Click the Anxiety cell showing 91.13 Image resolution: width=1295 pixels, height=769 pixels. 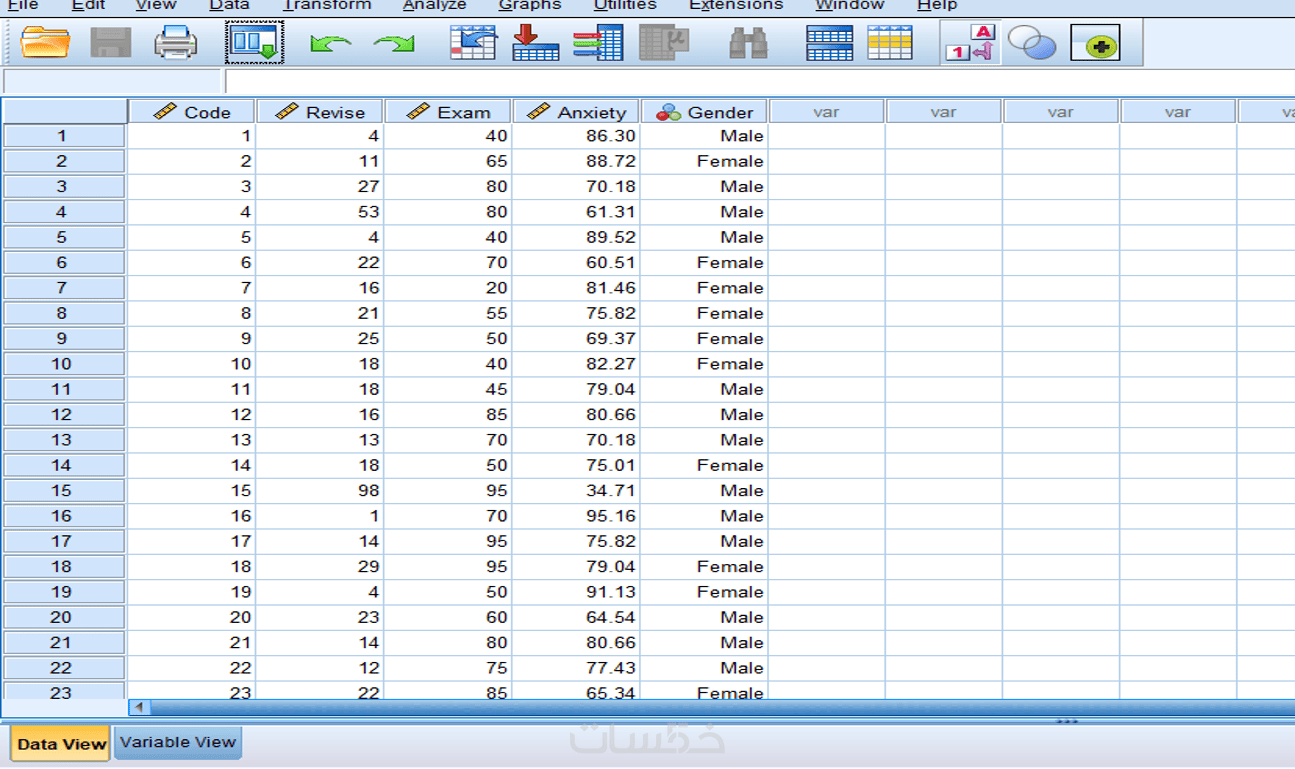coord(576,592)
